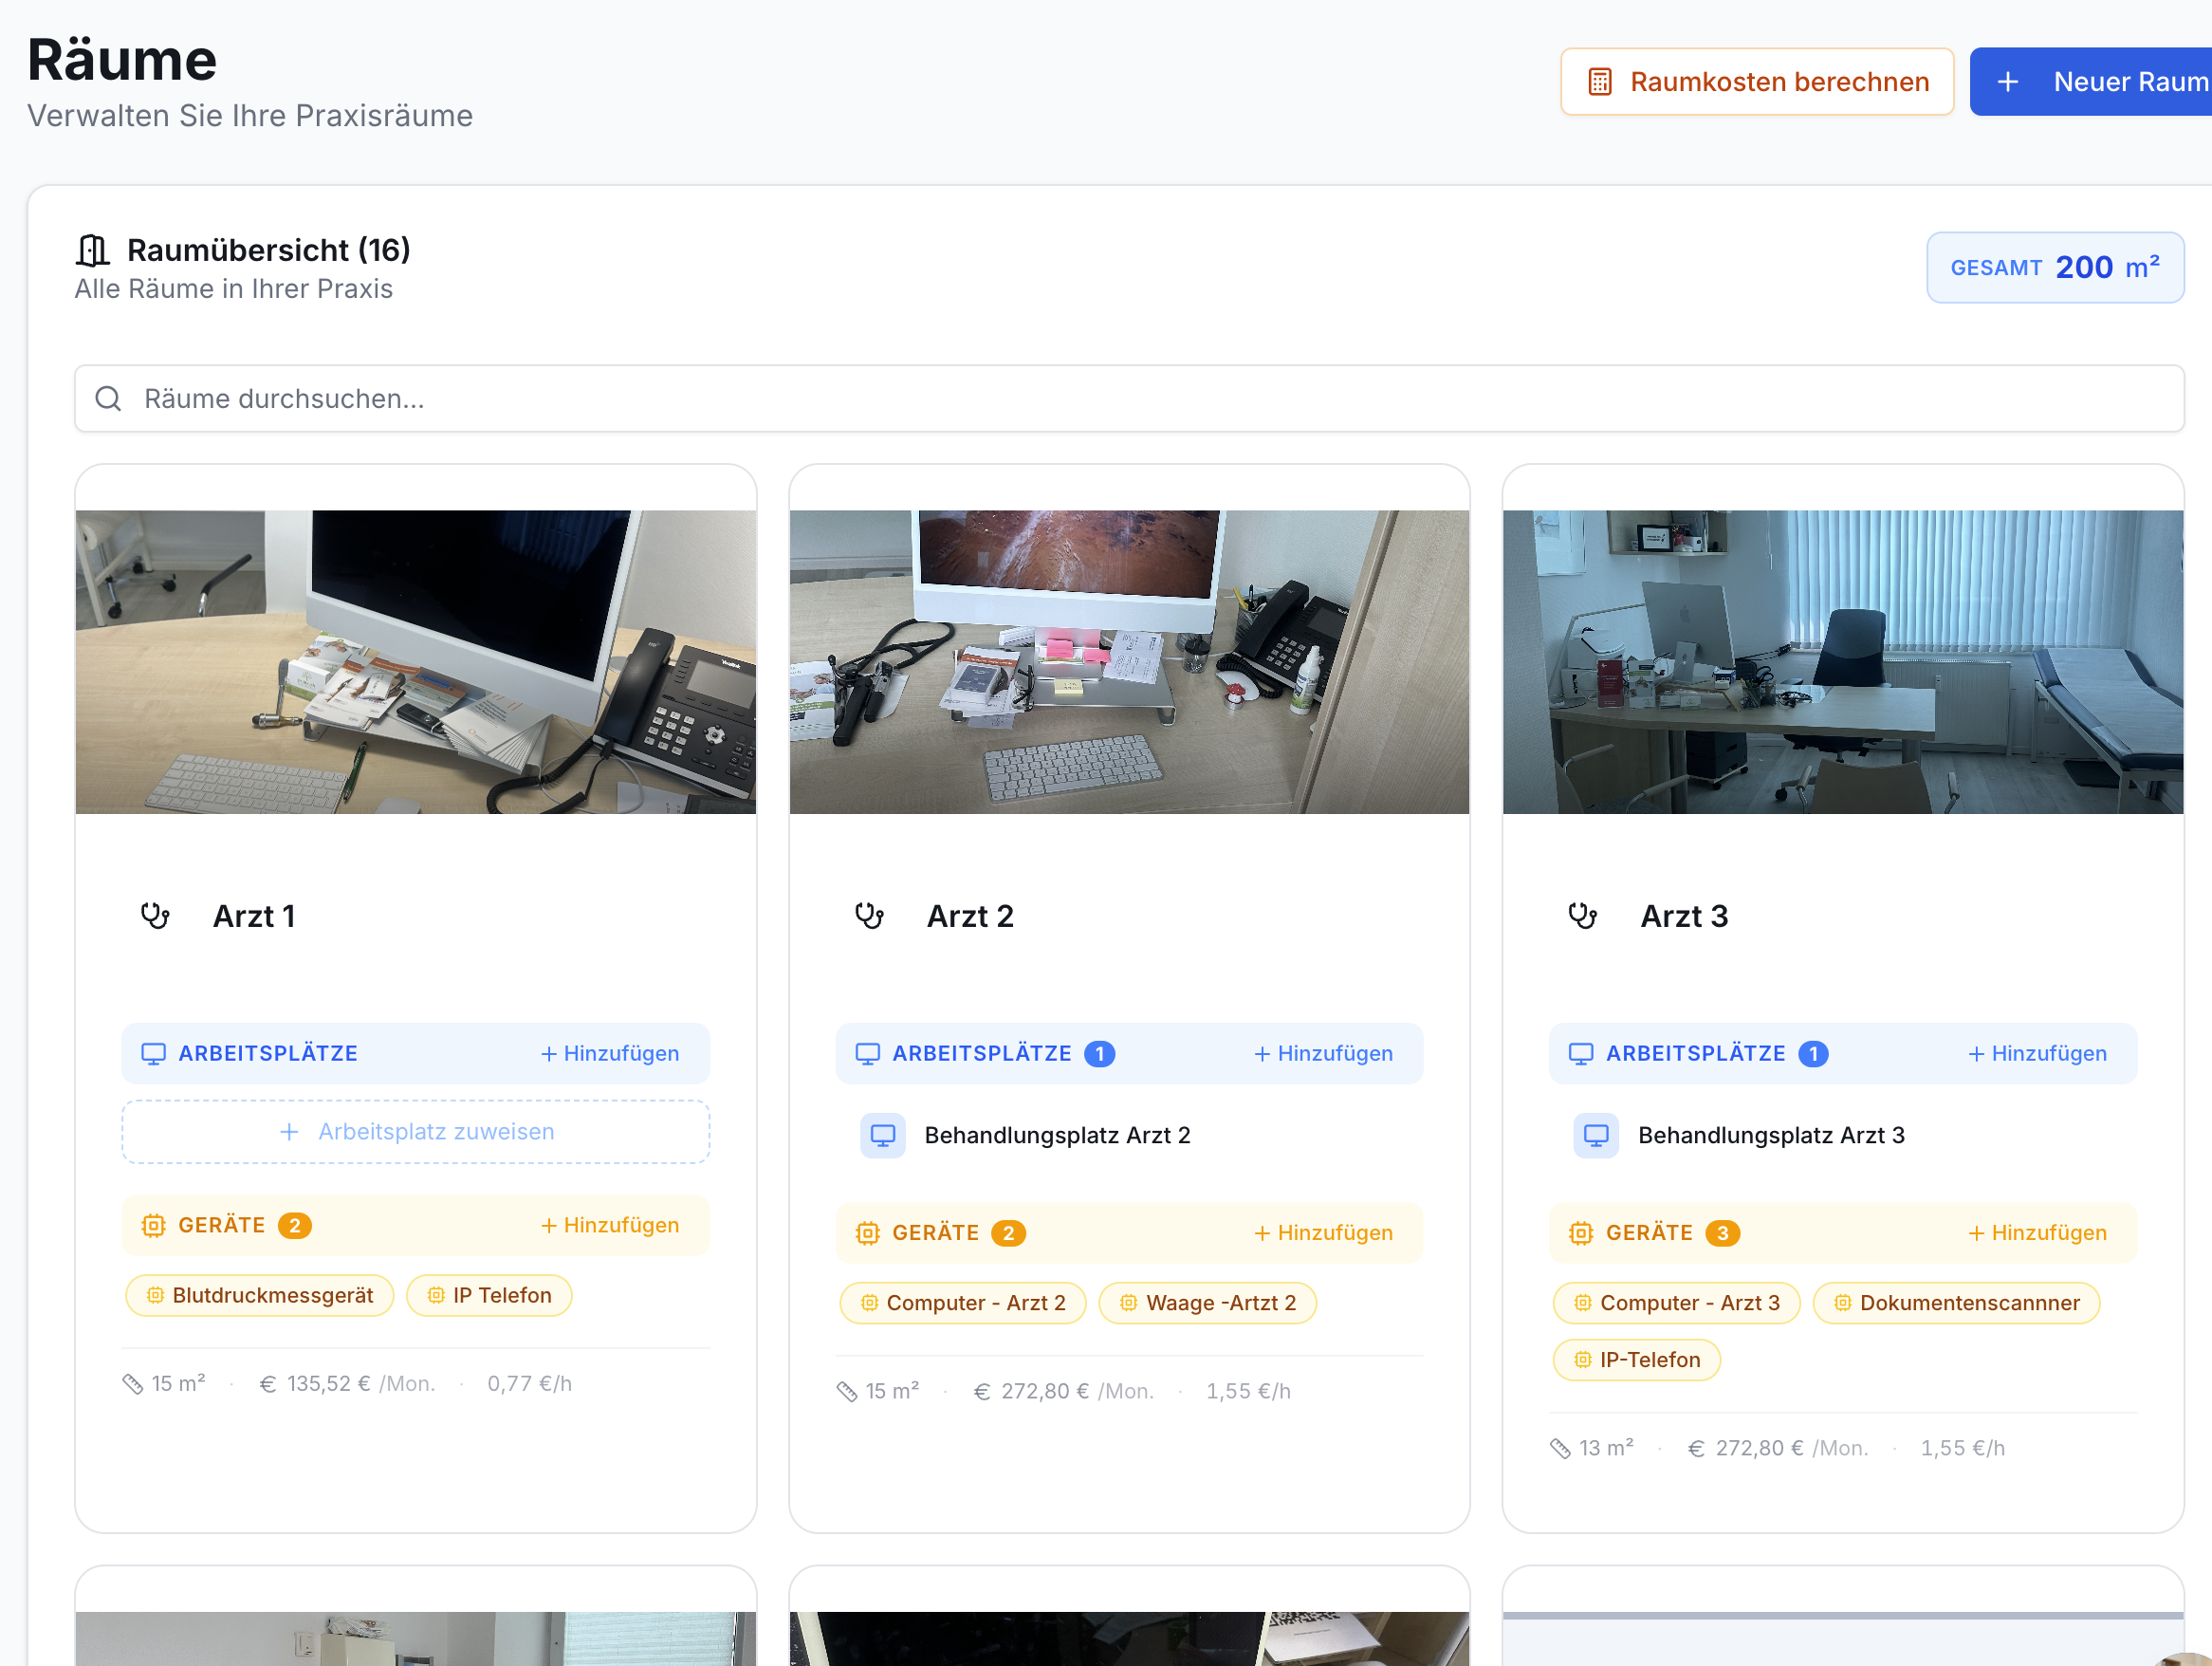Click Arbeitsplatz zuweisen in Arzt 1
Image resolution: width=2212 pixels, height=1666 pixels.
click(416, 1132)
